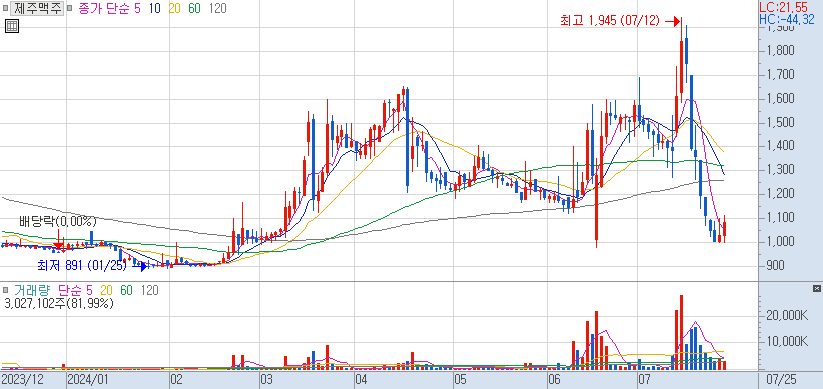Screen dimensions: 823x389
Task: Toggle the square marker before 제주맥주
Action: coord(6,9)
